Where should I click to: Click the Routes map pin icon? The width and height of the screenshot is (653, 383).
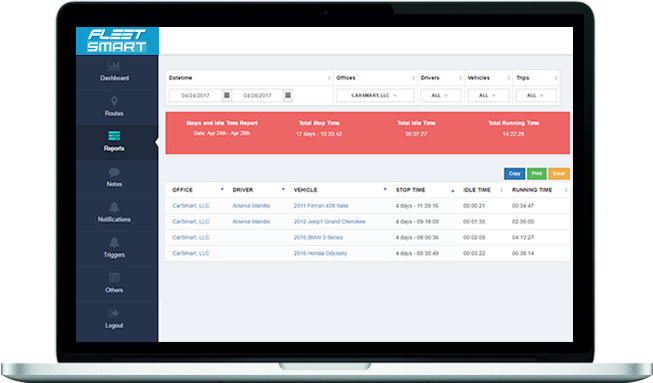click(114, 101)
